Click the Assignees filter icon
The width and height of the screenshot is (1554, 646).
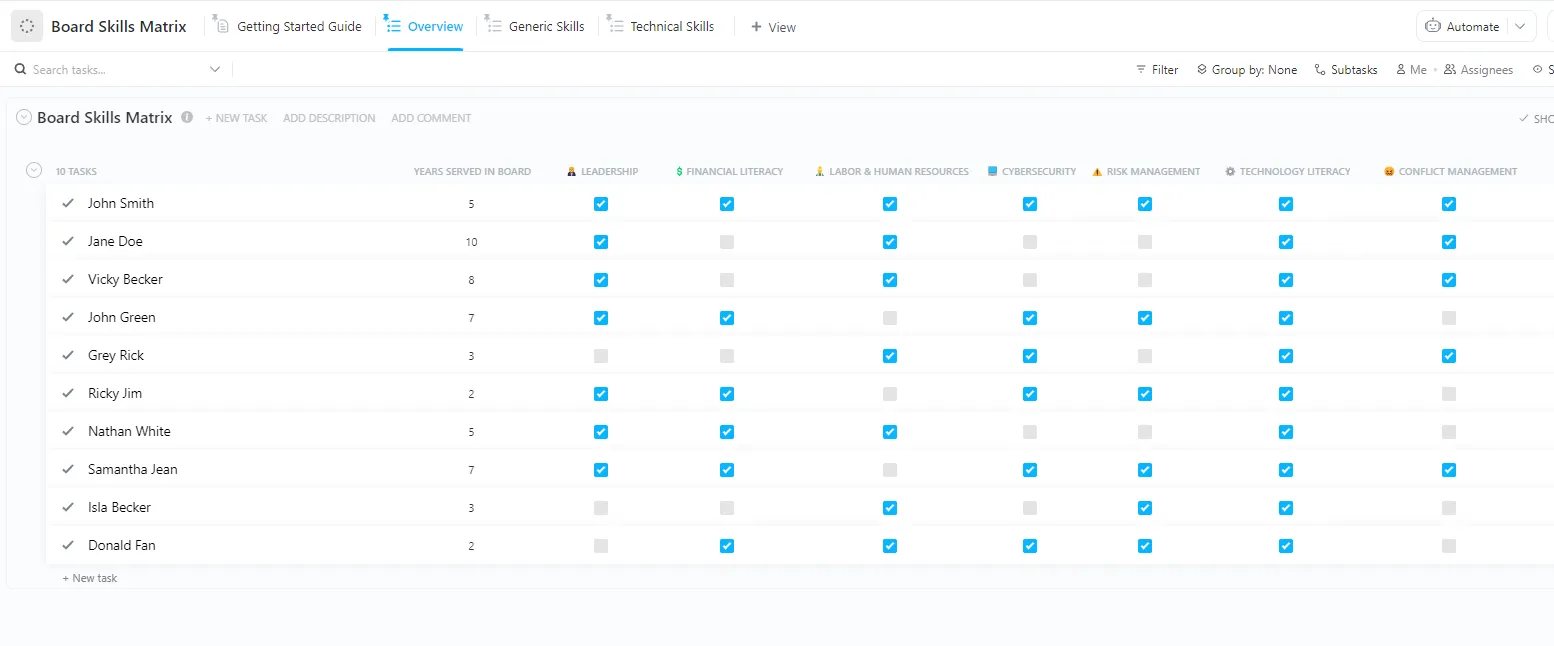pyautogui.click(x=1450, y=70)
